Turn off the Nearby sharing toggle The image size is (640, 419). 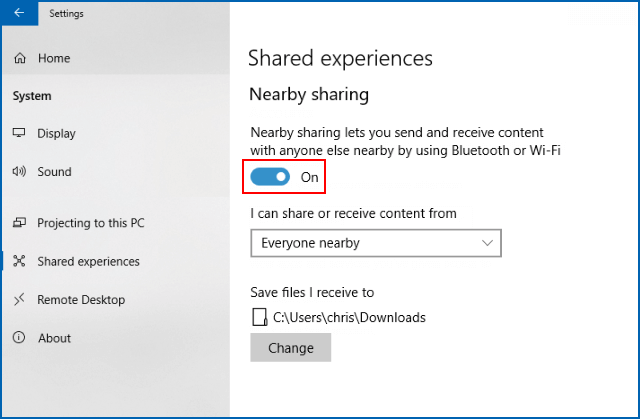click(270, 177)
